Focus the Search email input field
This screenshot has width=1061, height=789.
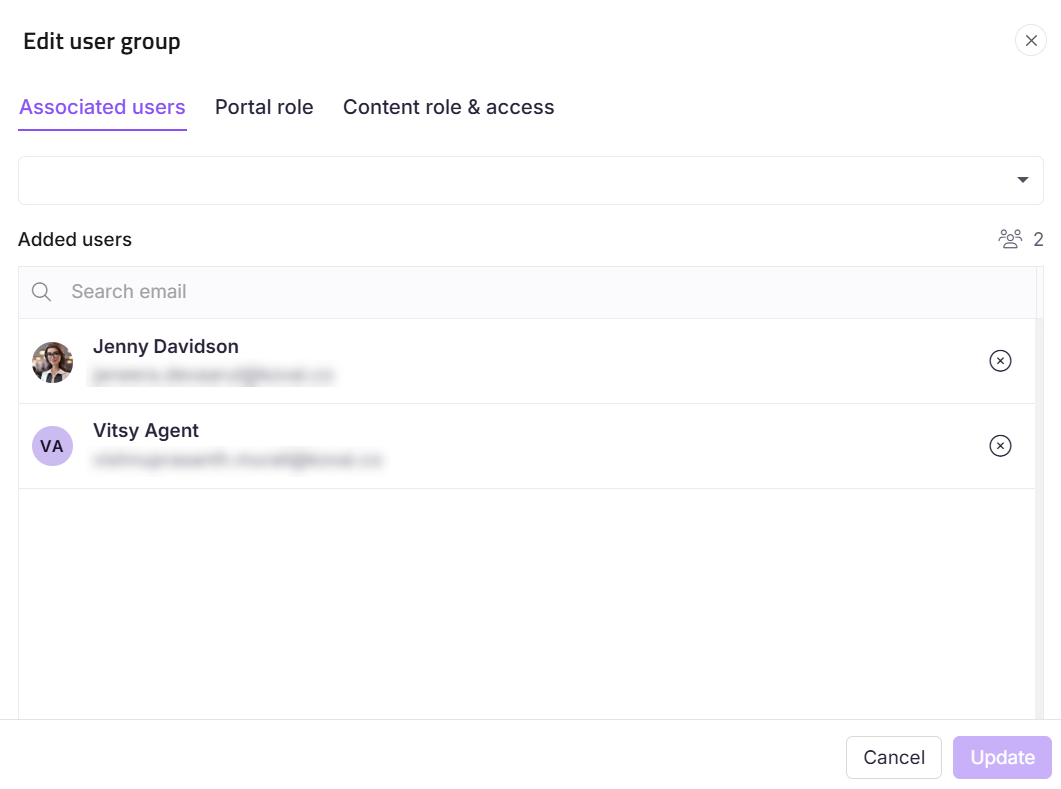pos(540,292)
